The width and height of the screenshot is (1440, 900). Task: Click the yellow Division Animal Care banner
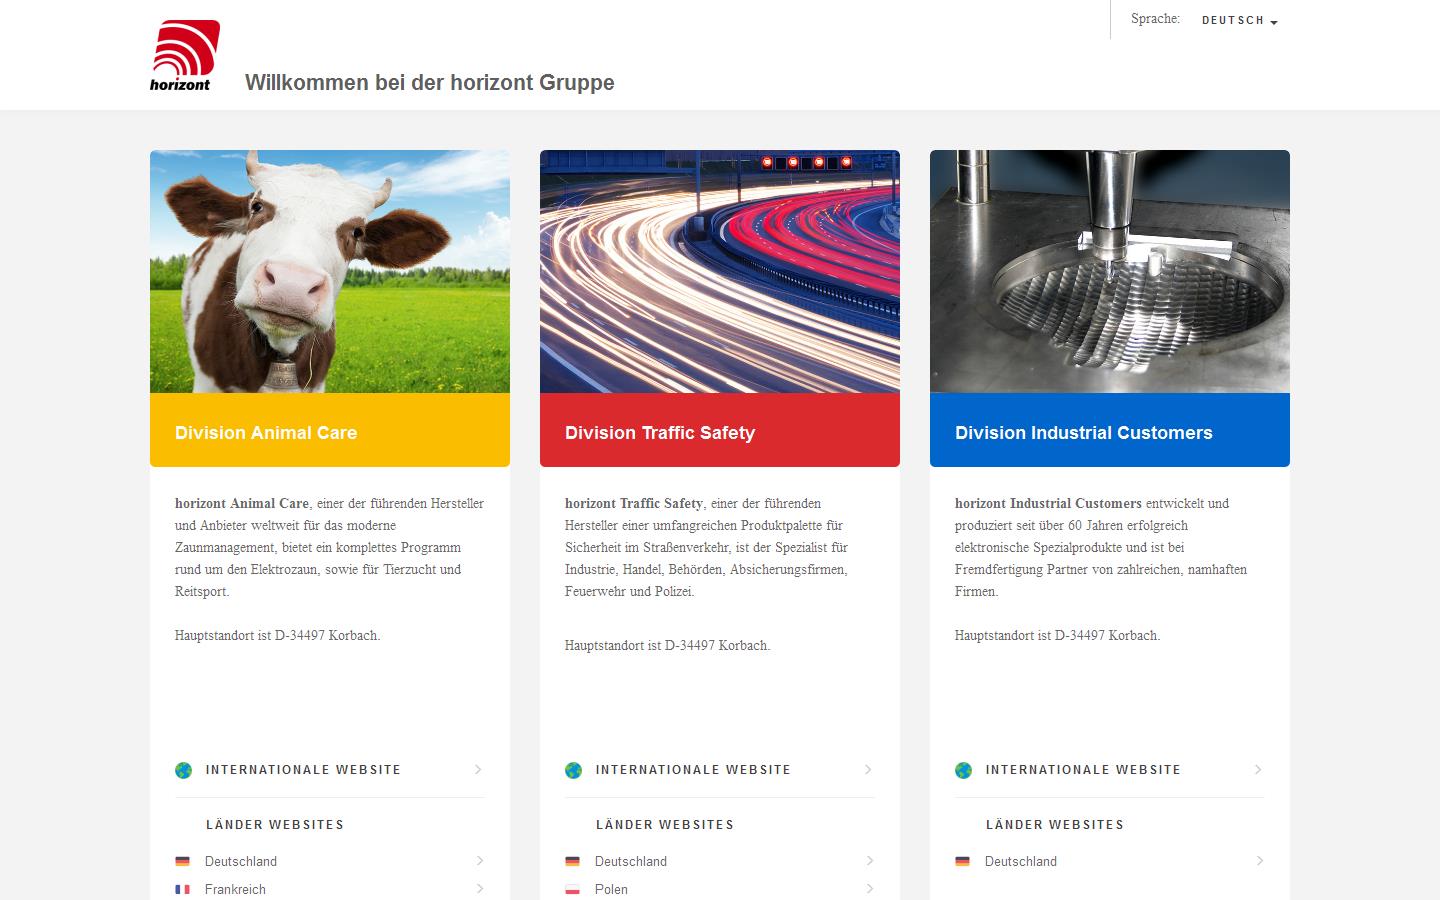click(330, 432)
